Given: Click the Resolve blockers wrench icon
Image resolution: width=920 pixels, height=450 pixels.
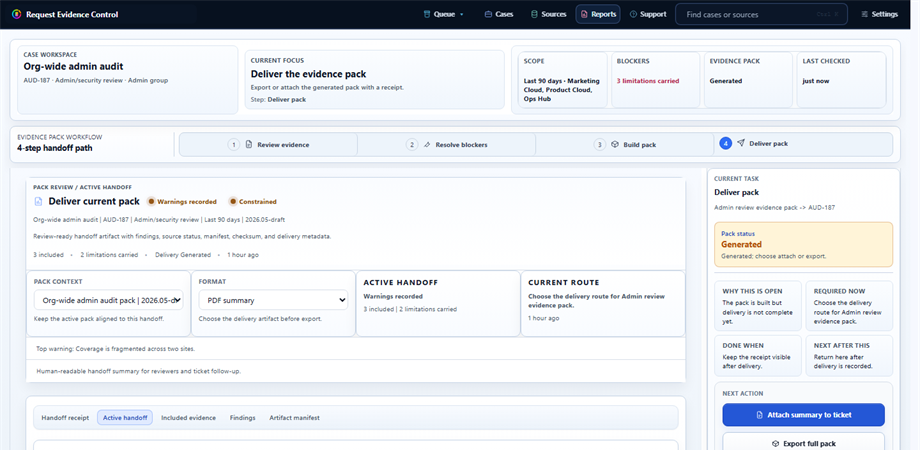Looking at the screenshot, I should [x=427, y=144].
